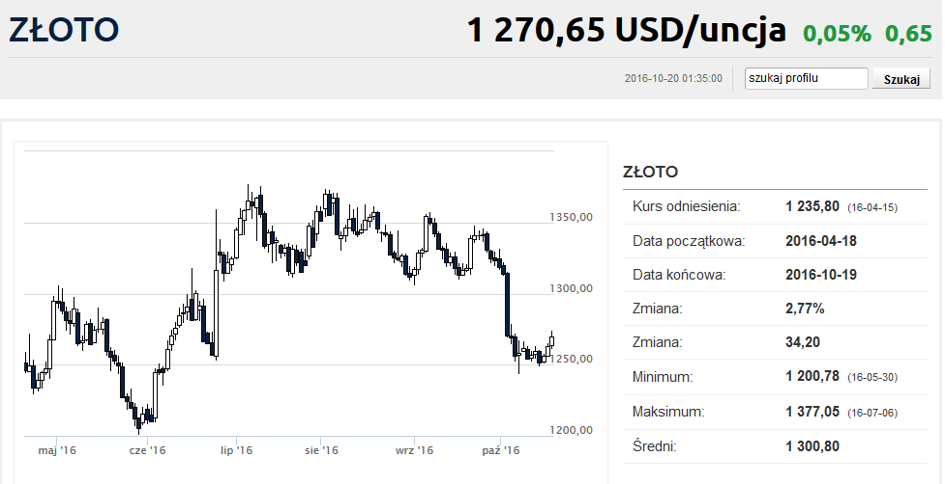The height and width of the screenshot is (484, 945).
Task: Click the 'wrz '16' axis label
Action: pyautogui.click(x=415, y=450)
